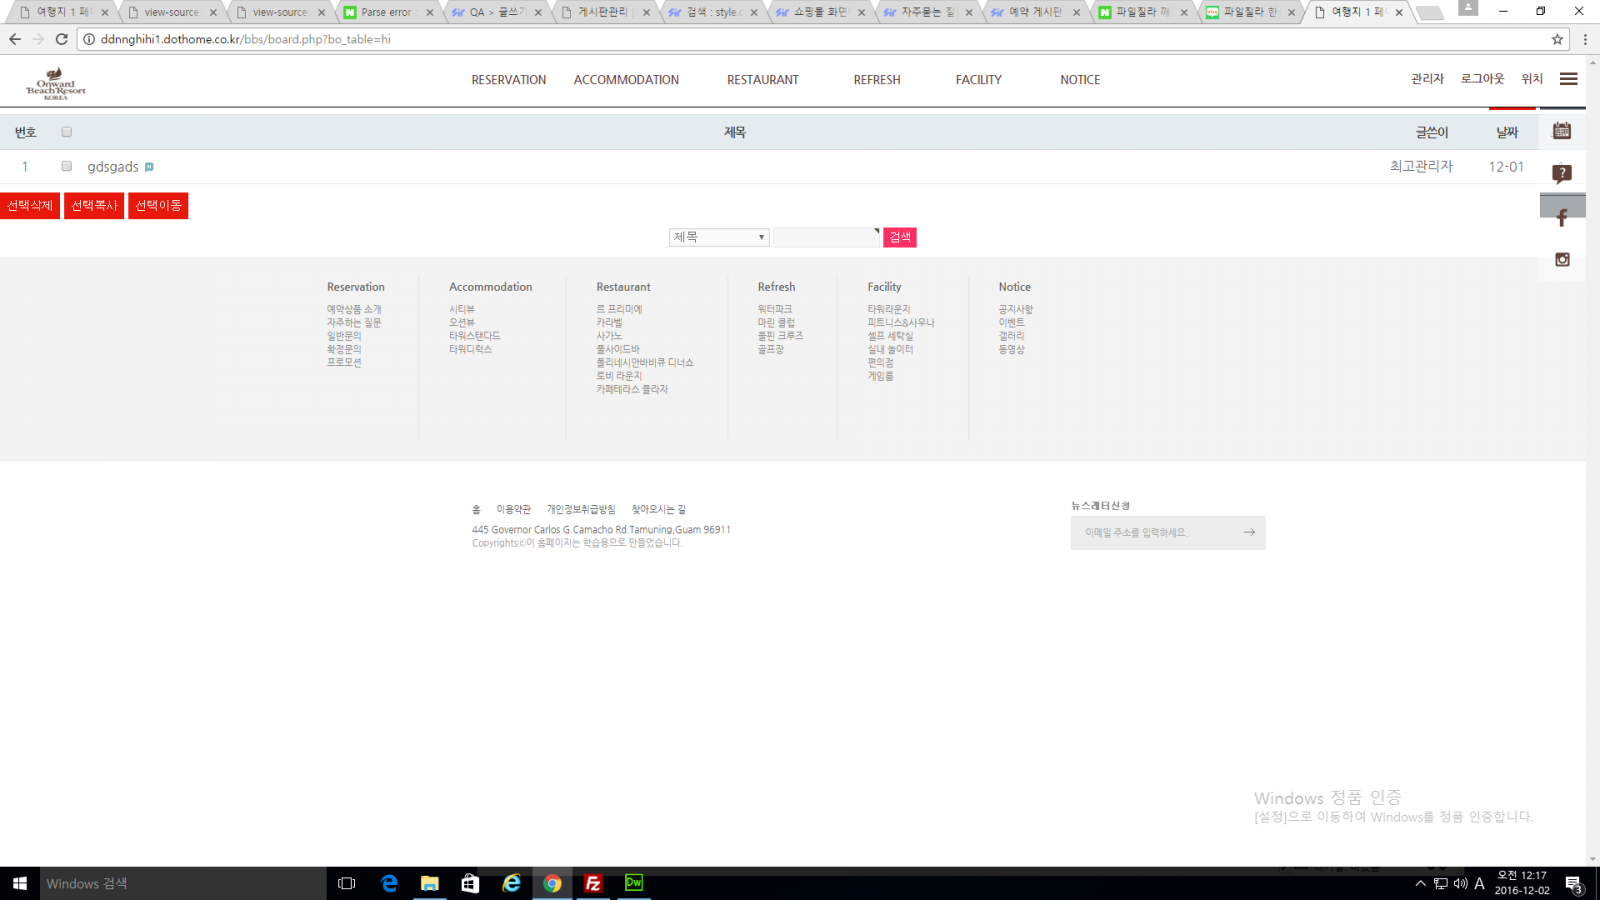
Task: Check the box for gdsgads post
Action: tap(67, 166)
